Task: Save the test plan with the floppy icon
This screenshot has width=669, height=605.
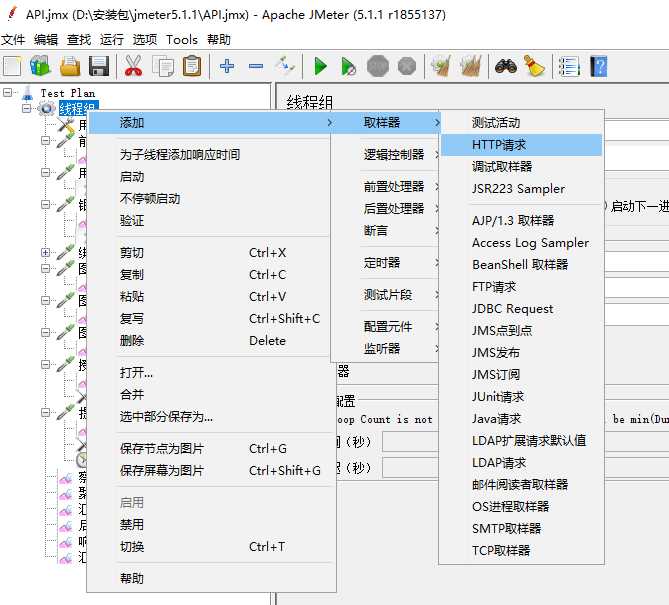Action: tap(99, 67)
